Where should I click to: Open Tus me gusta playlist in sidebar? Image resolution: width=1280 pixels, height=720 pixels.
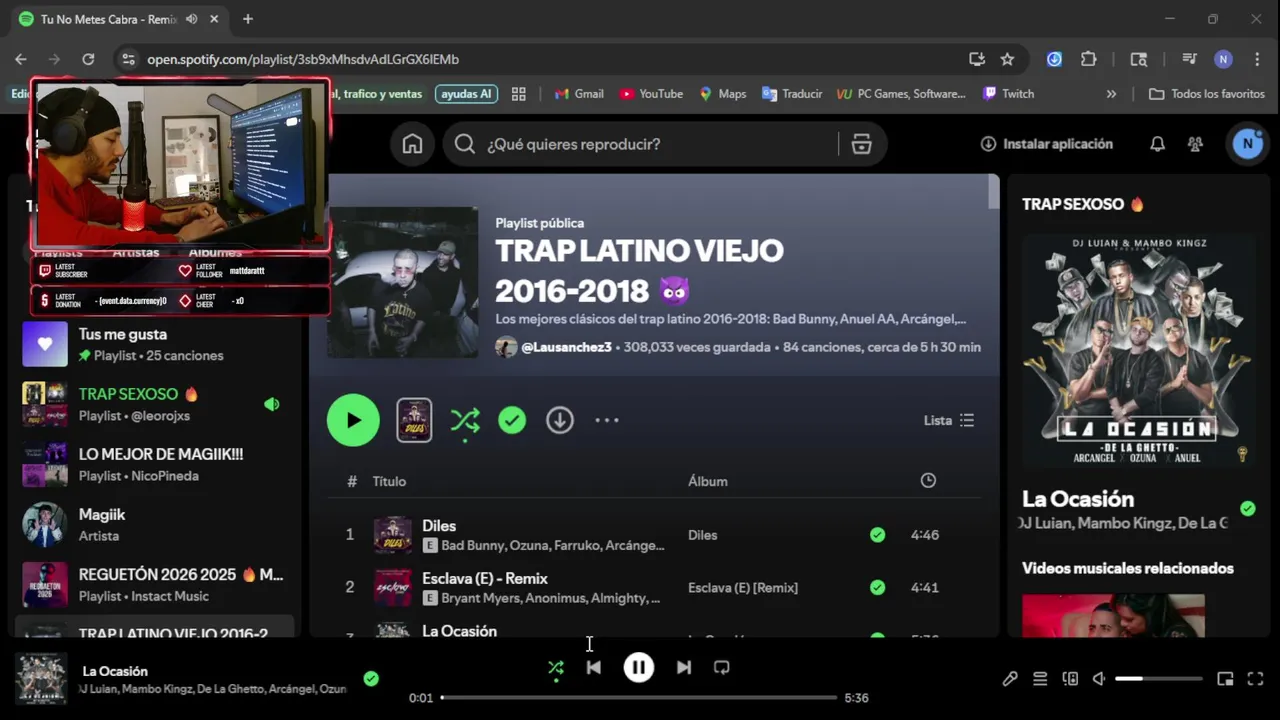click(155, 344)
